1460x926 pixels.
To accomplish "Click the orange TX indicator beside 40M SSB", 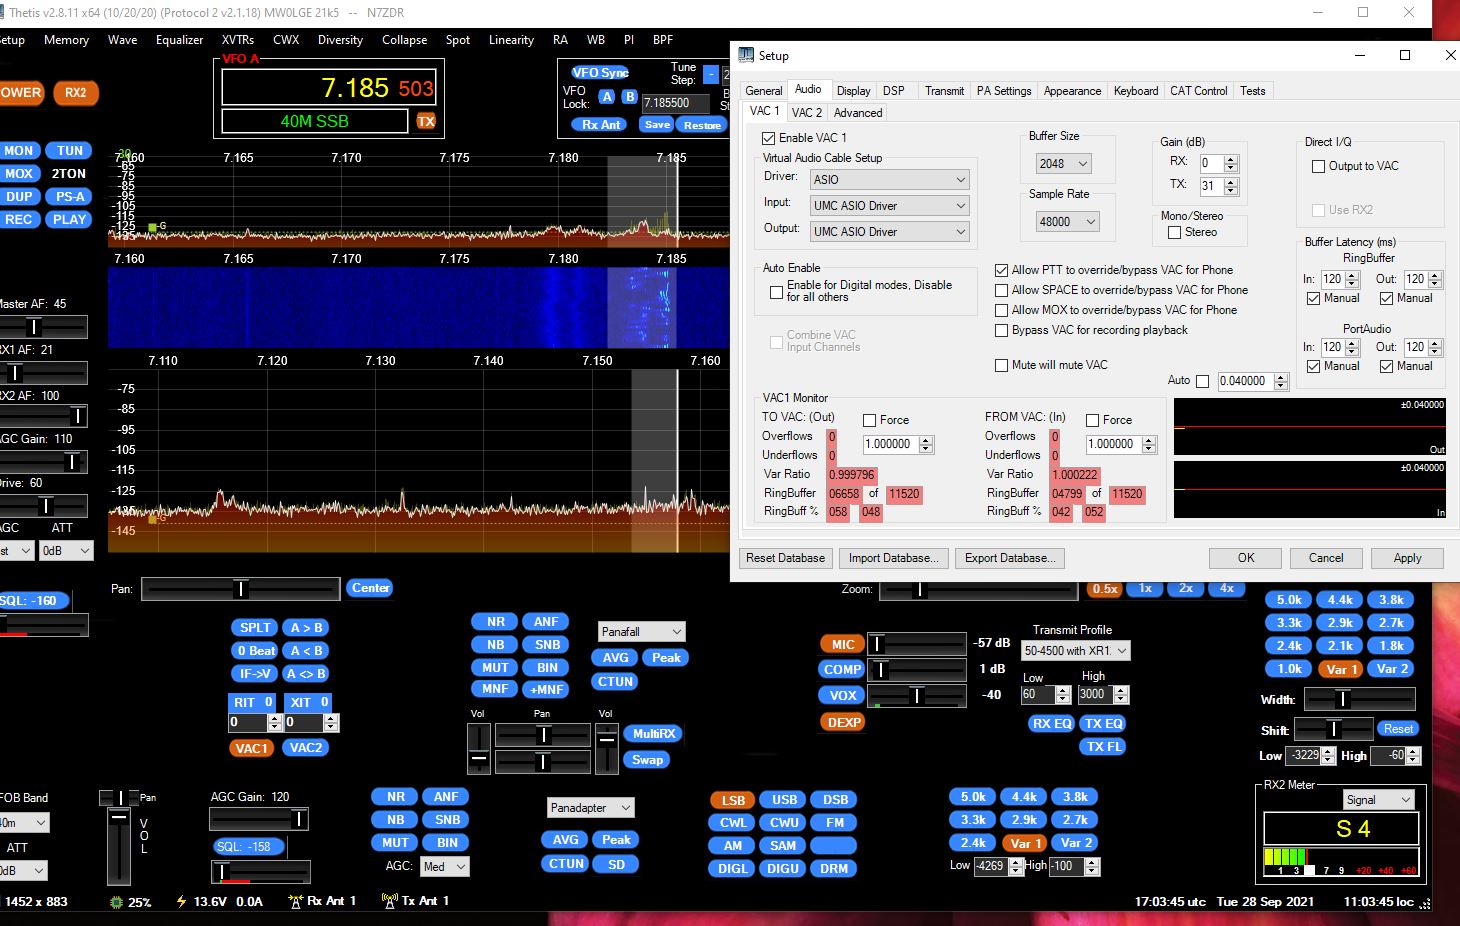I will [426, 121].
